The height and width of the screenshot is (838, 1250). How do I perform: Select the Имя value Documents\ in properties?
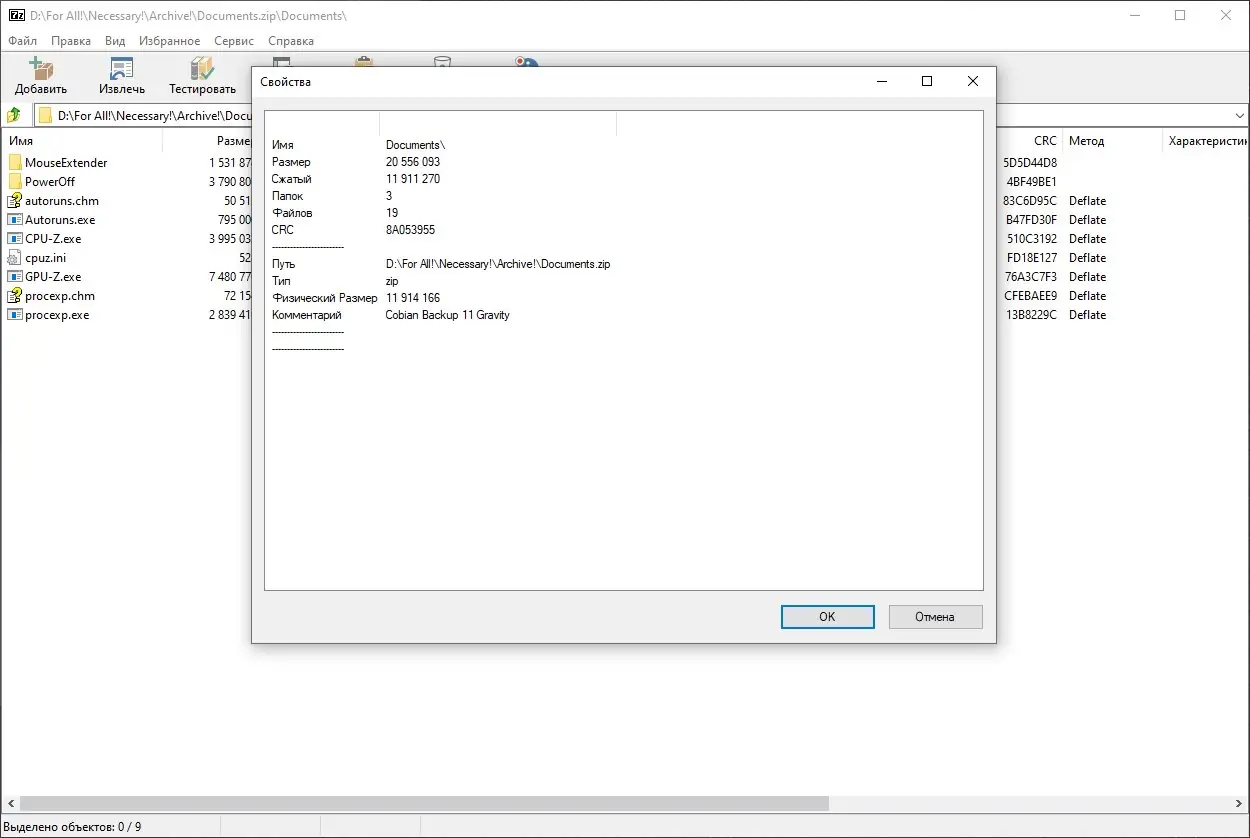pos(415,145)
